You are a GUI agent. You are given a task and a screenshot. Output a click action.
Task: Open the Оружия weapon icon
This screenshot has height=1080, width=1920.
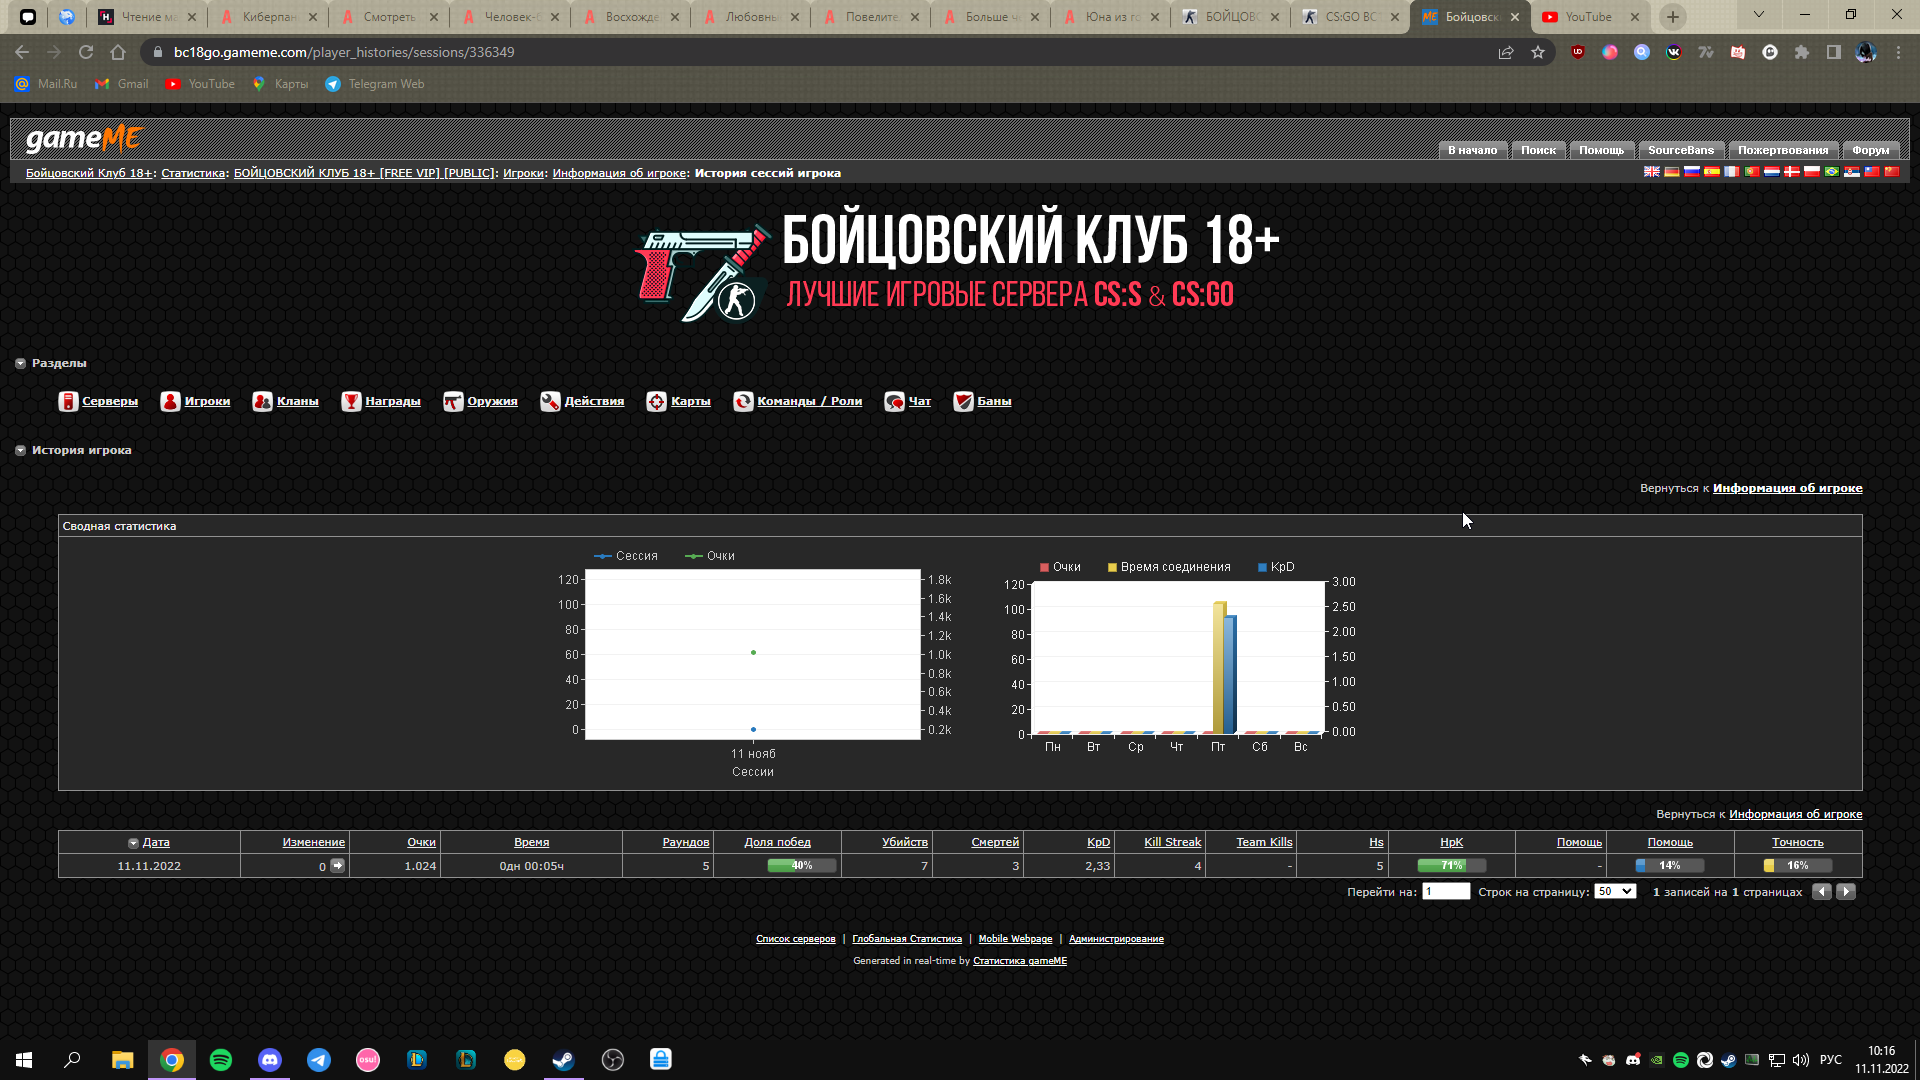pos(453,401)
